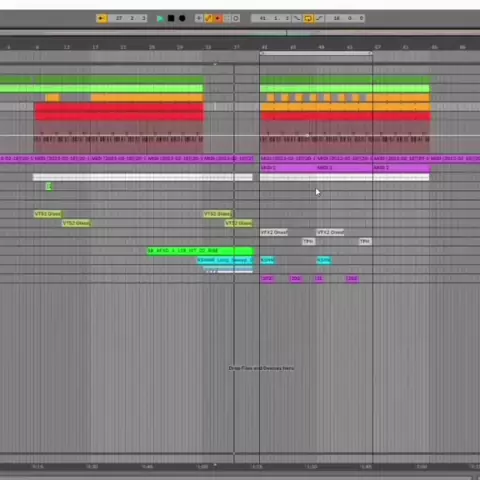Click the Drop Files and Devices Here area
This screenshot has height=480, width=480.
tap(261, 368)
